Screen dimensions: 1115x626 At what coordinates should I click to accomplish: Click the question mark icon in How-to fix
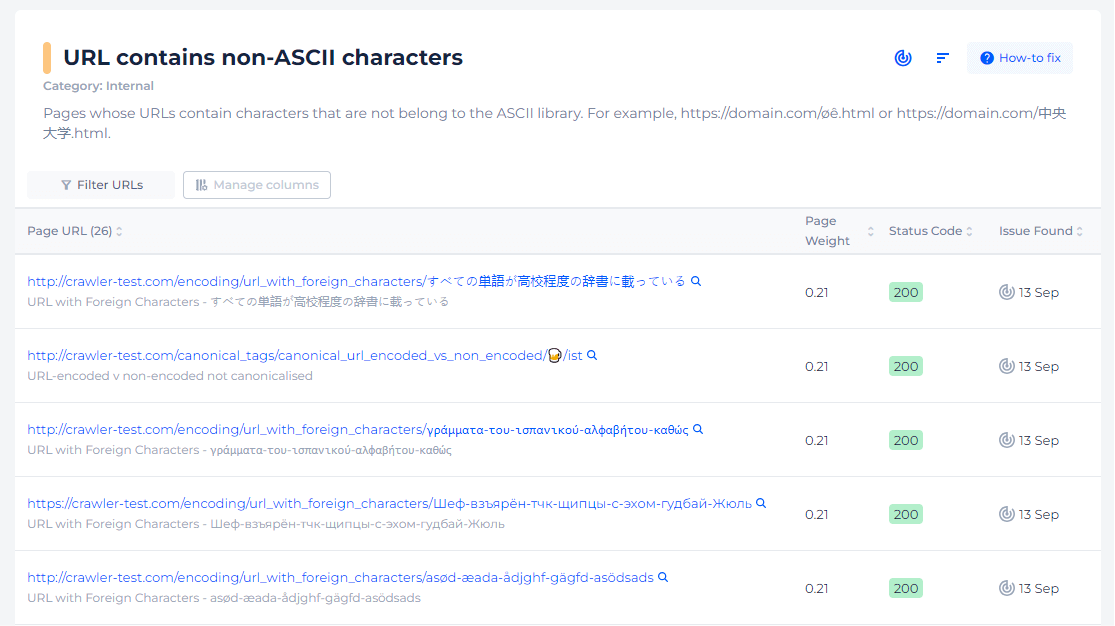[x=989, y=58]
